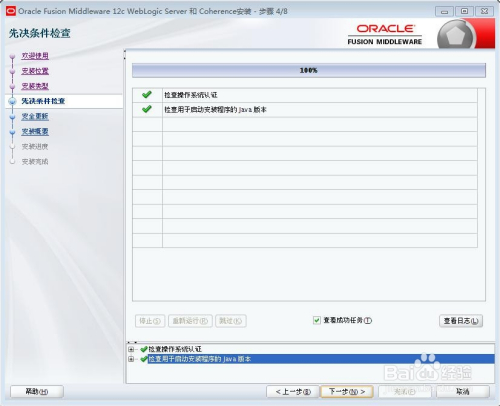Click the disabled 安装完成 step
500x406 pixels.
pyautogui.click(x=35, y=162)
